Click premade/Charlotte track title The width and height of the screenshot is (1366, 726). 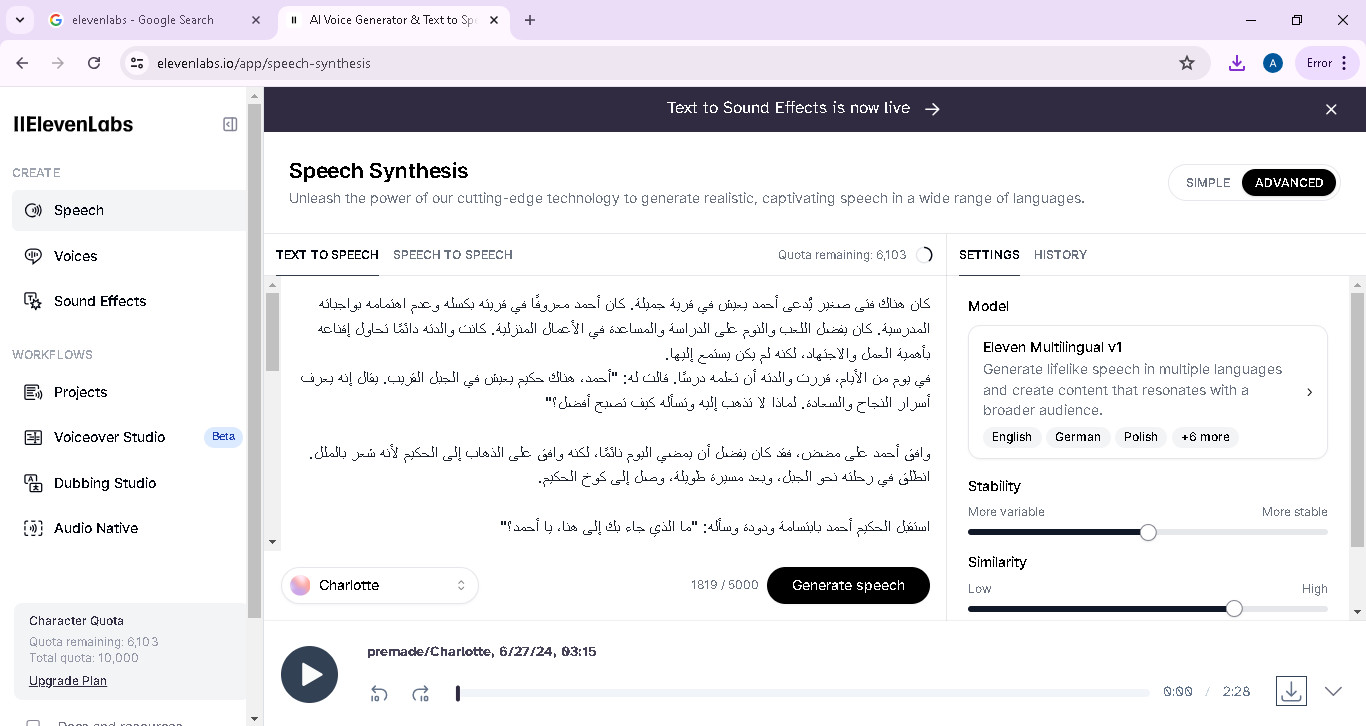pos(481,652)
